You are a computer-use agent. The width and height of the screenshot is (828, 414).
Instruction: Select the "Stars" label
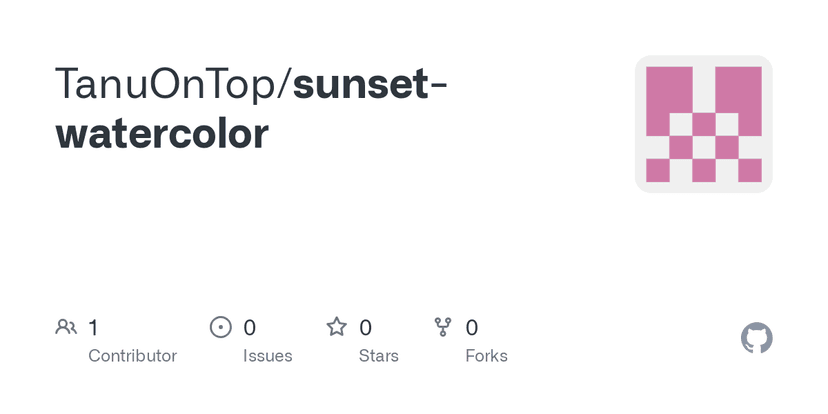click(379, 356)
